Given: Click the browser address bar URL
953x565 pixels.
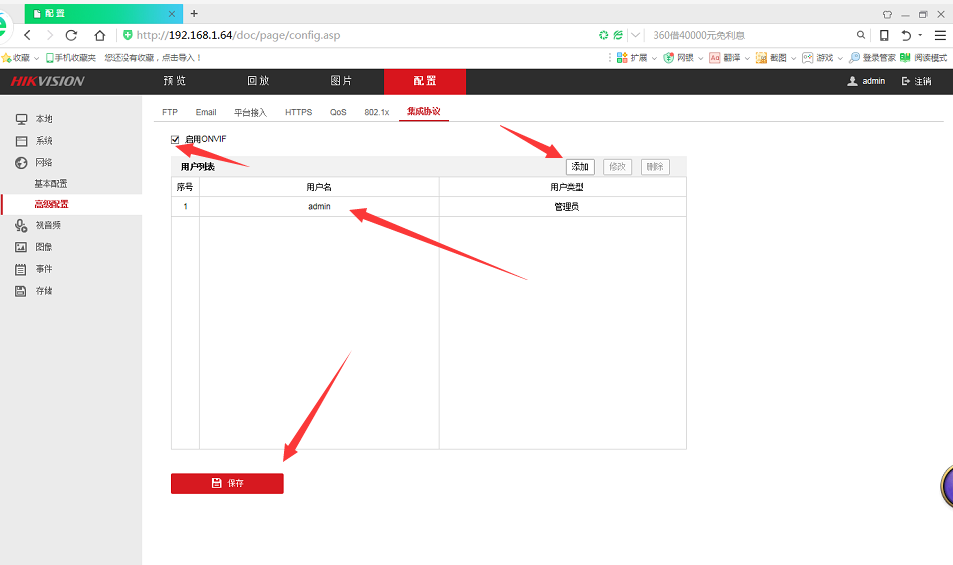Looking at the screenshot, I should click(238, 35).
